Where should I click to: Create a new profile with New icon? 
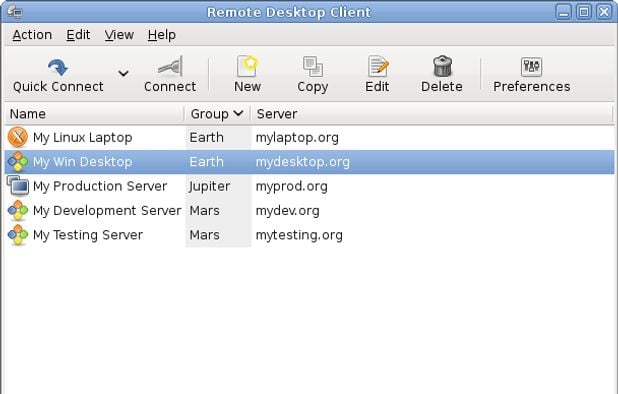coord(247,66)
